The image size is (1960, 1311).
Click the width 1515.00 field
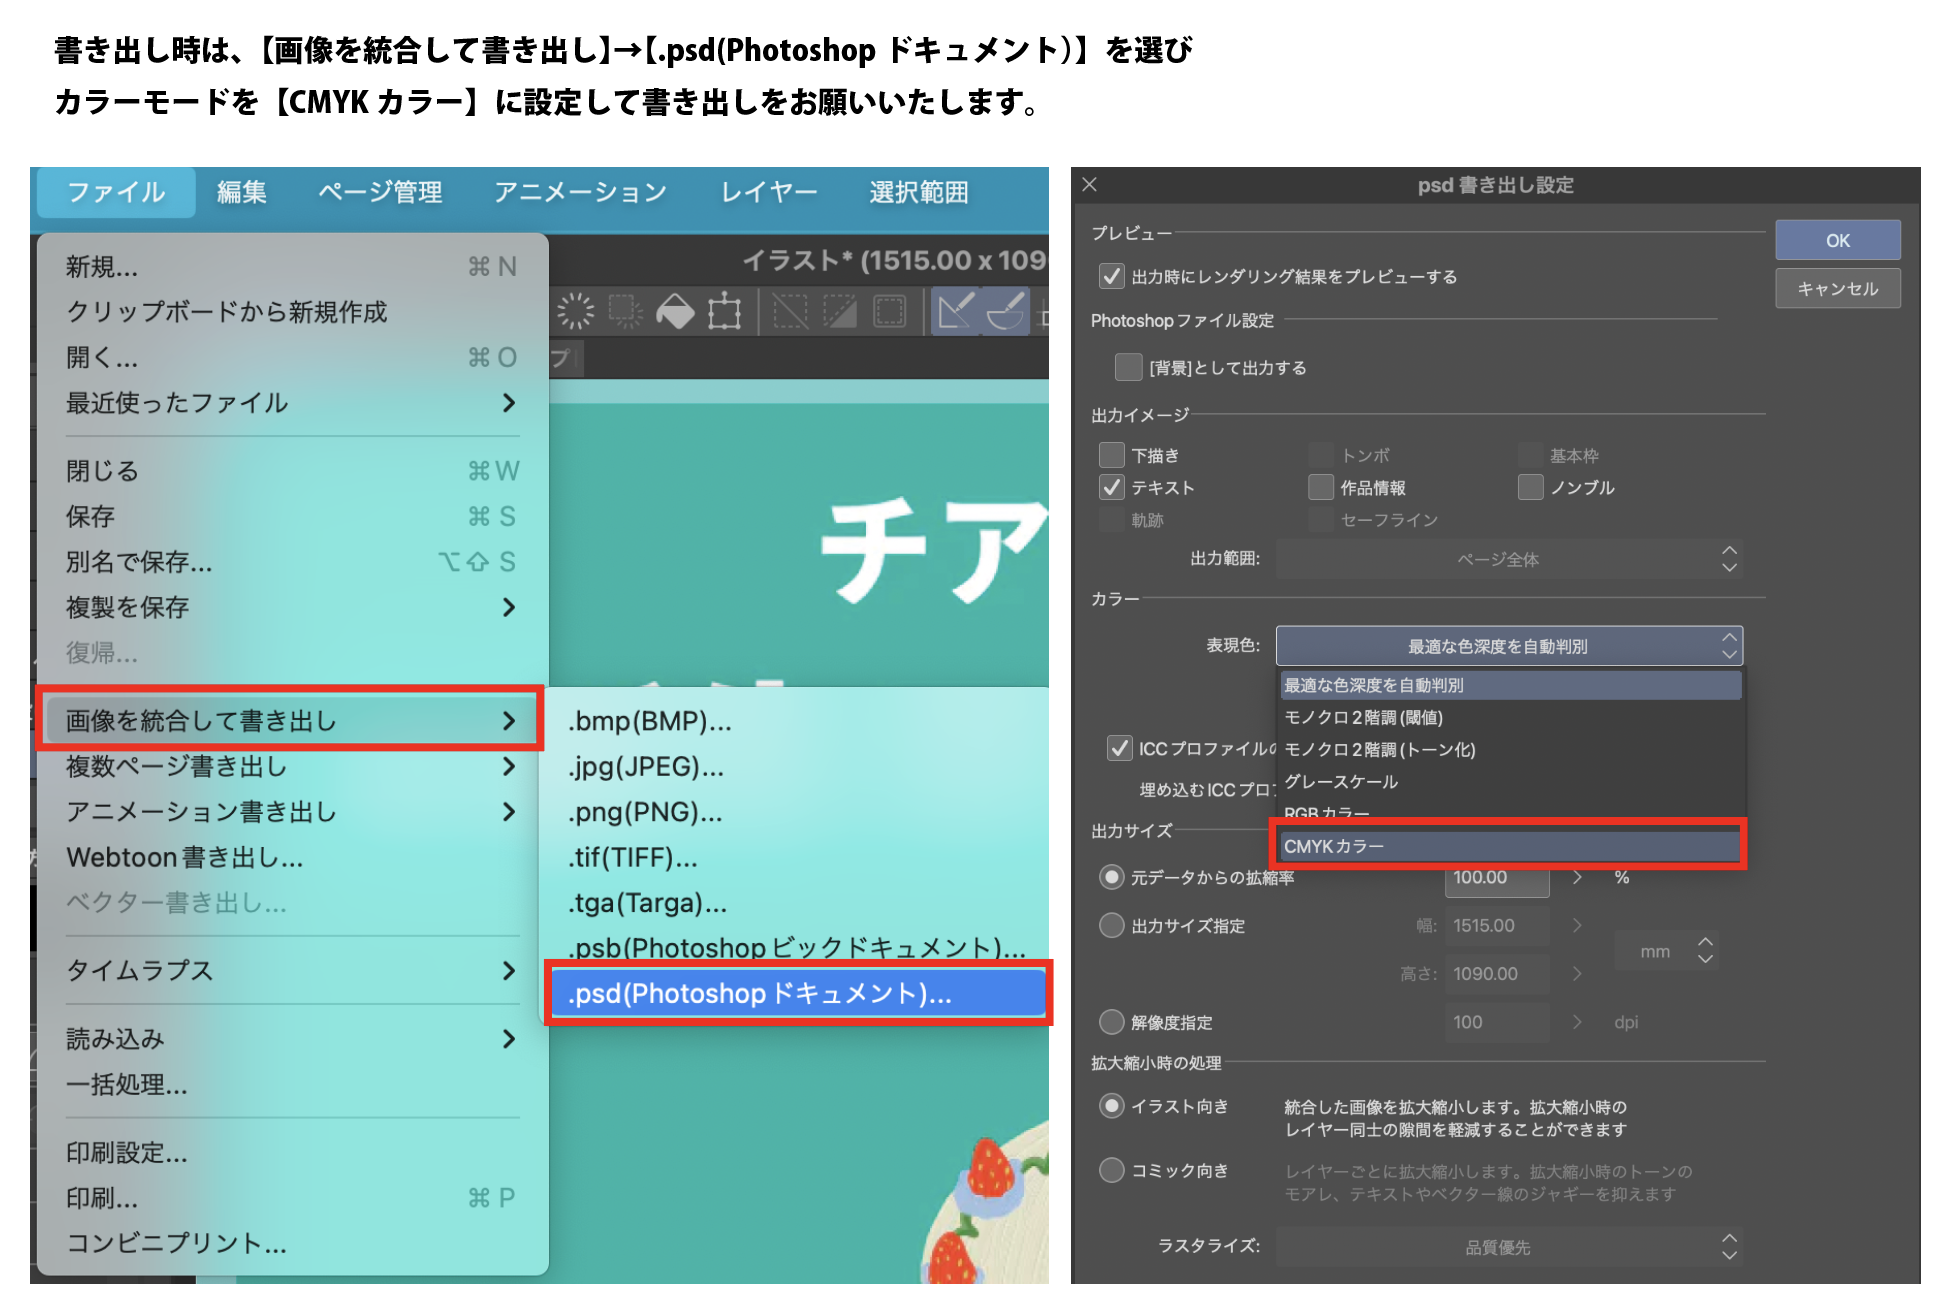pyautogui.click(x=1497, y=925)
